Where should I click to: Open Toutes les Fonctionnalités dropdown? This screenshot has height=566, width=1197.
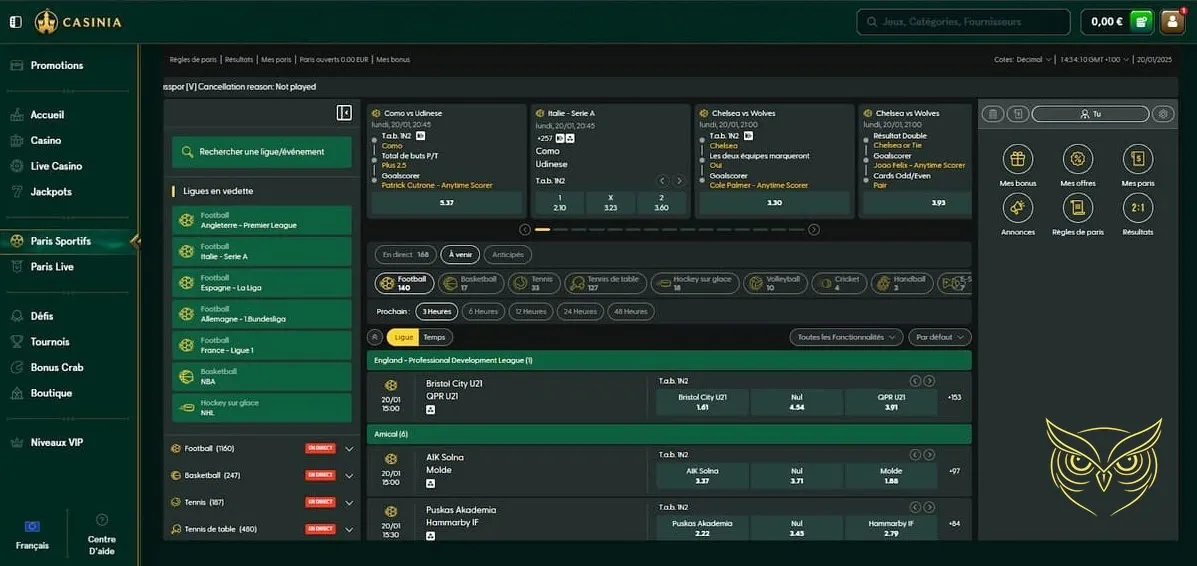click(846, 337)
